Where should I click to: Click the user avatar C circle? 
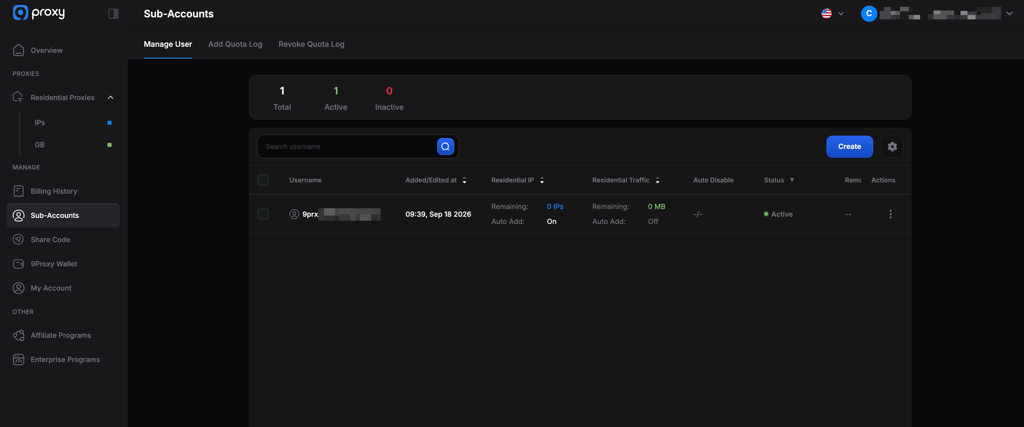coord(869,13)
